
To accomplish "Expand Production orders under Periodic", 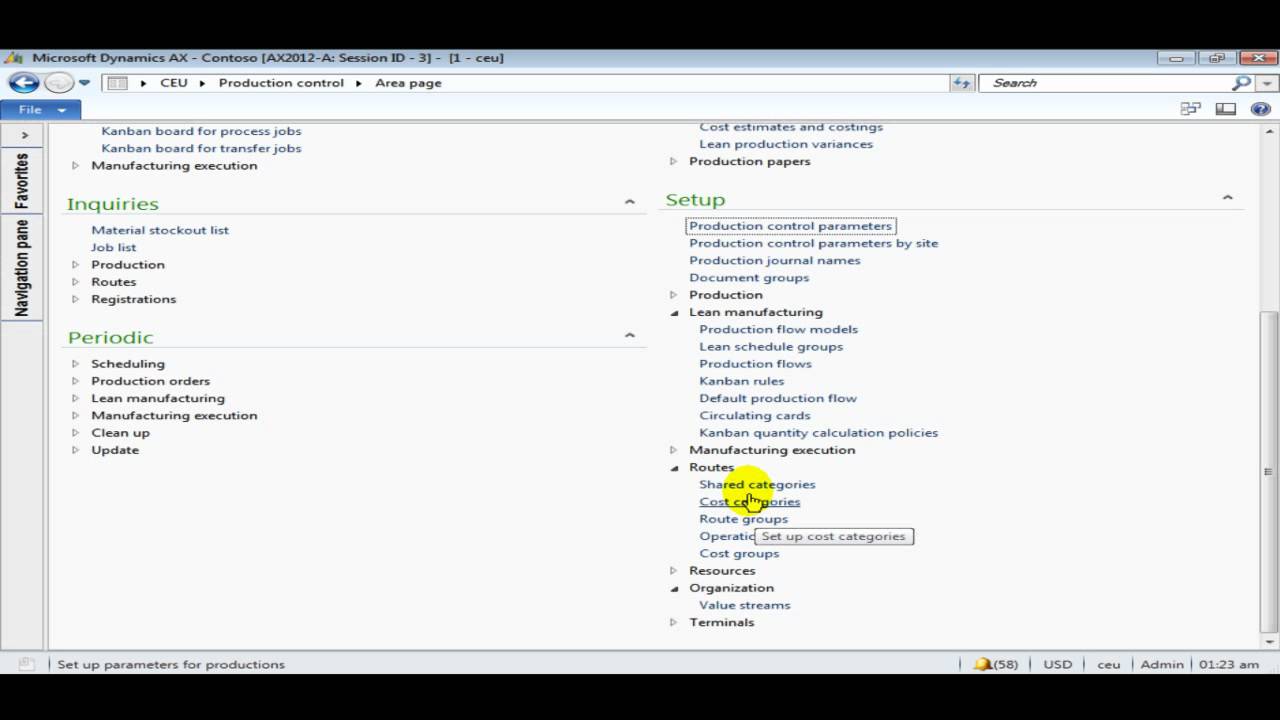I will (x=75, y=381).
